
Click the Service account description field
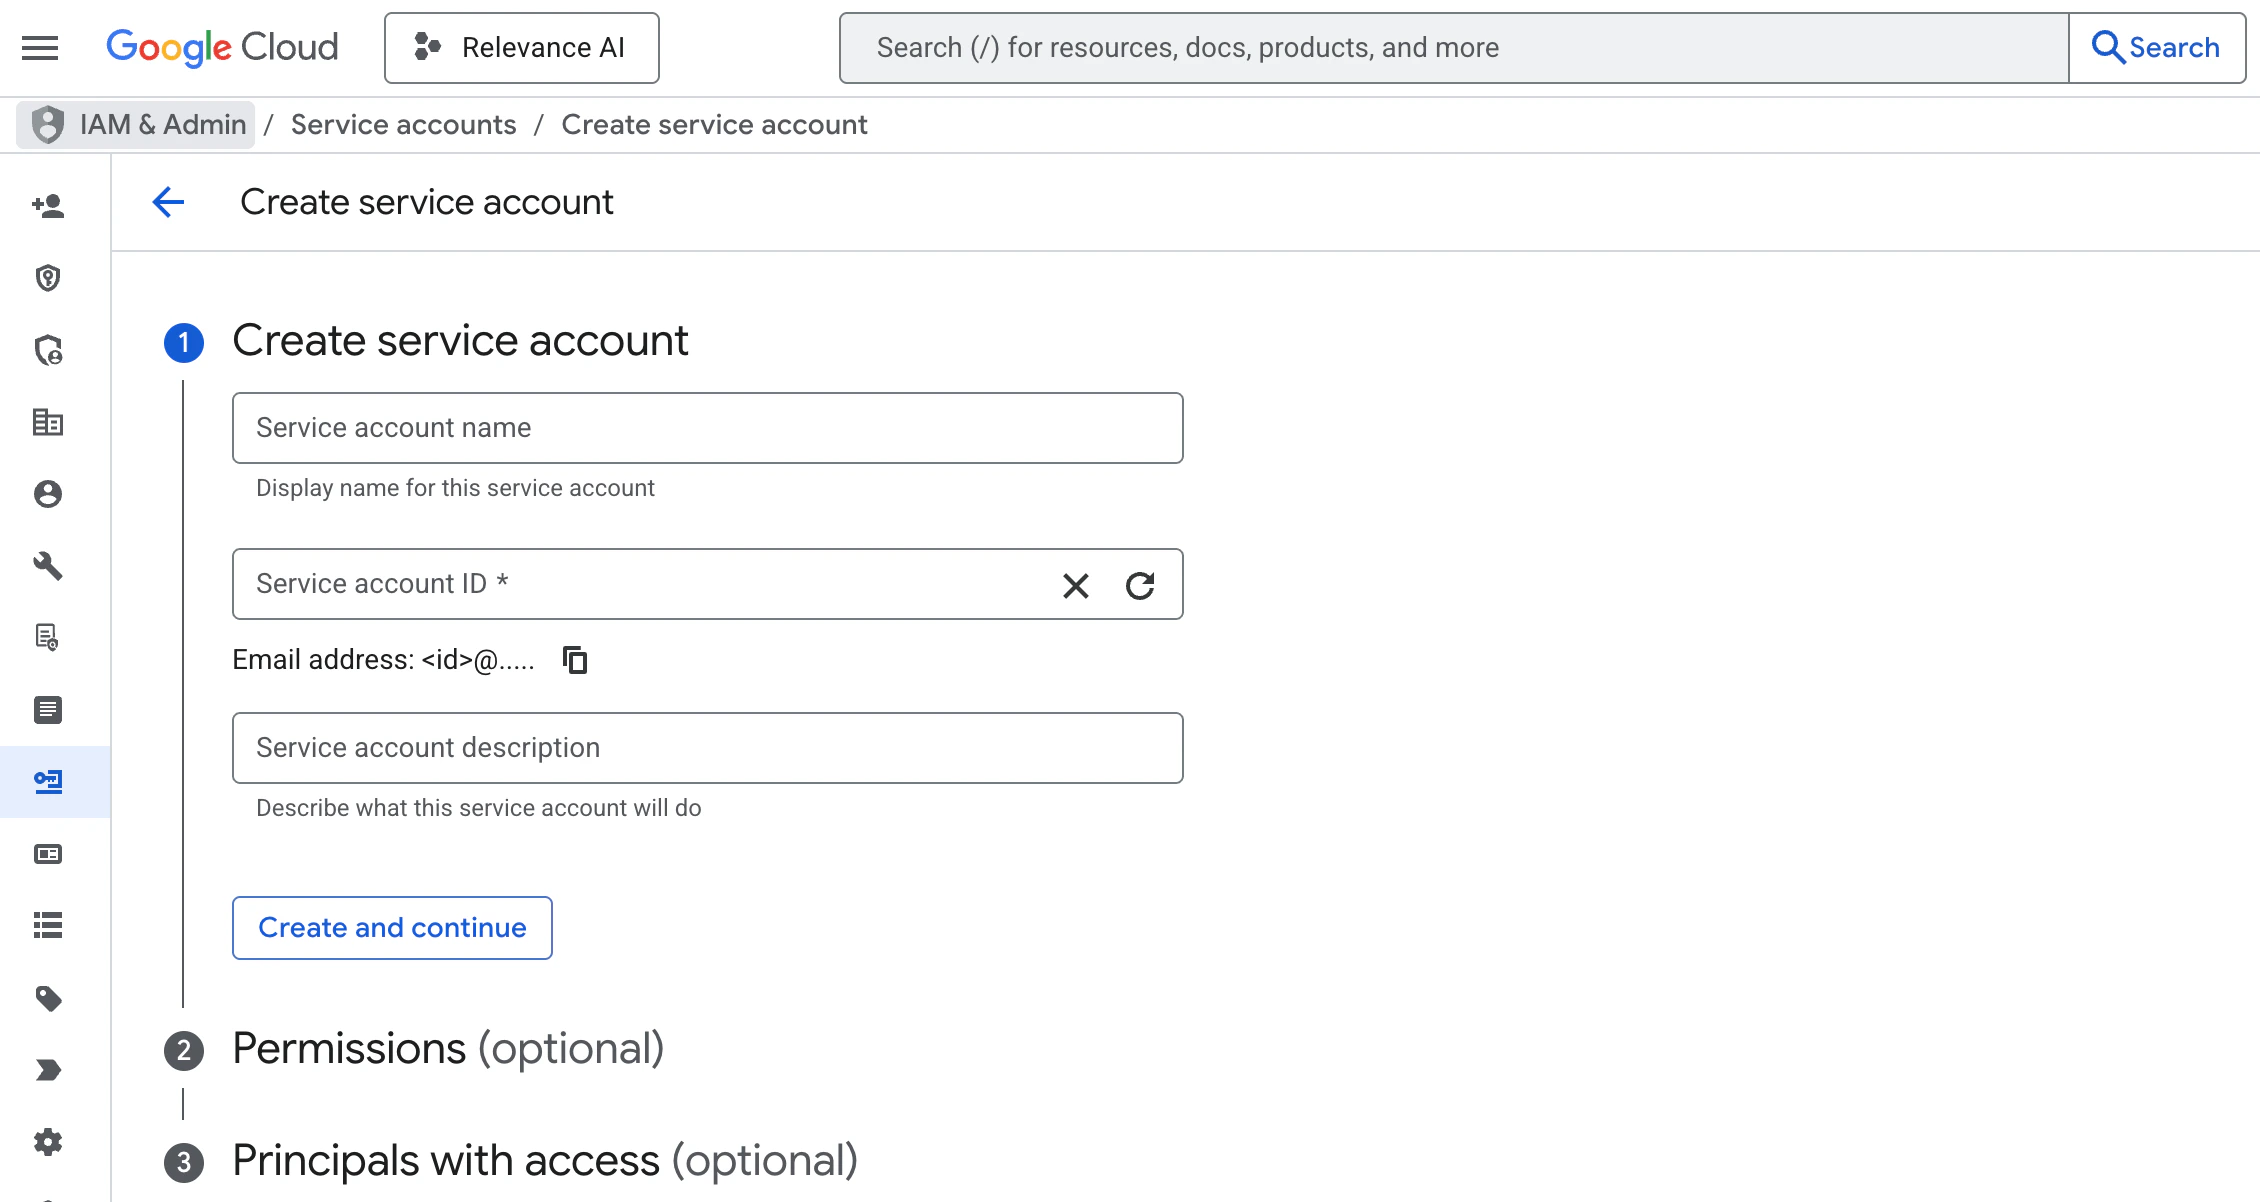click(707, 747)
